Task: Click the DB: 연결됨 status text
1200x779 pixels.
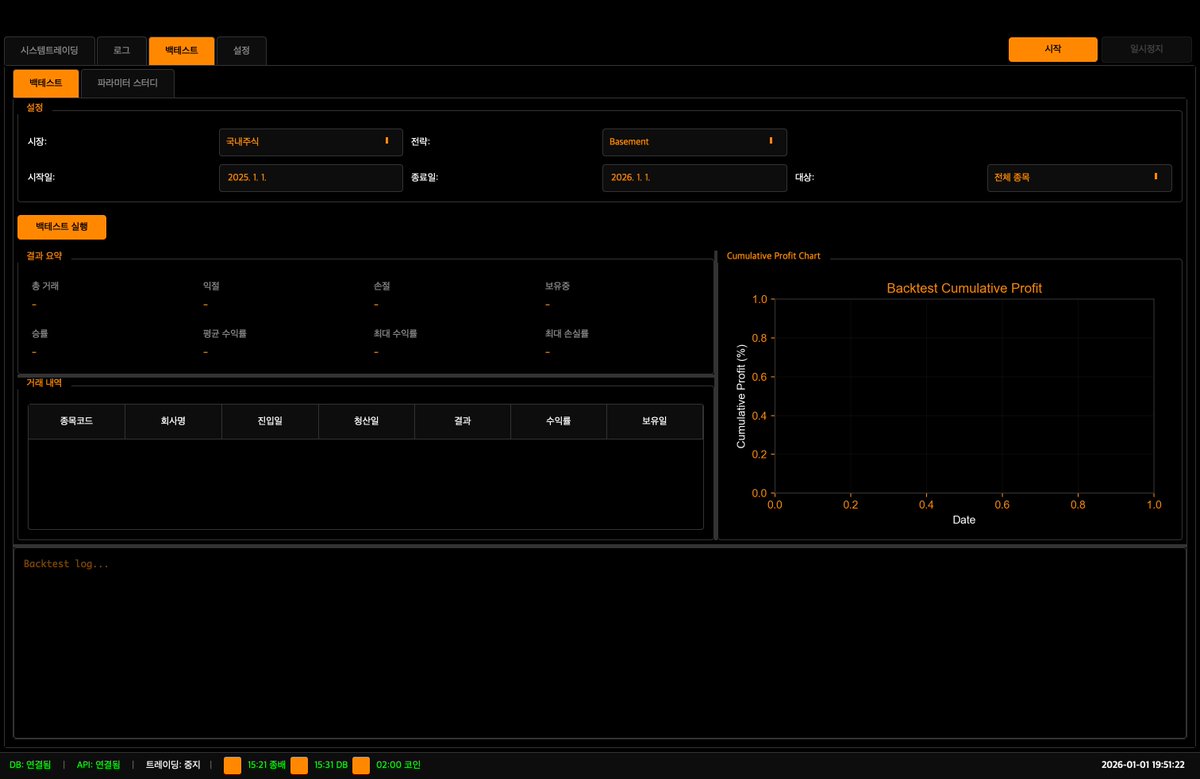Action: [x=31, y=765]
